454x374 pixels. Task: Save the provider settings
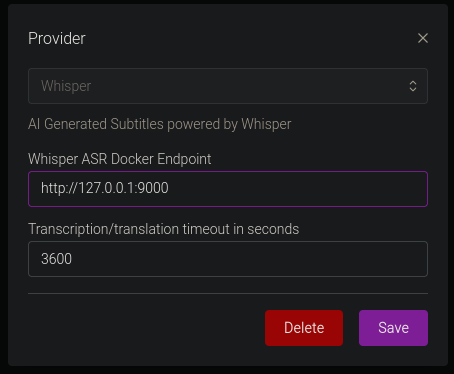393,328
